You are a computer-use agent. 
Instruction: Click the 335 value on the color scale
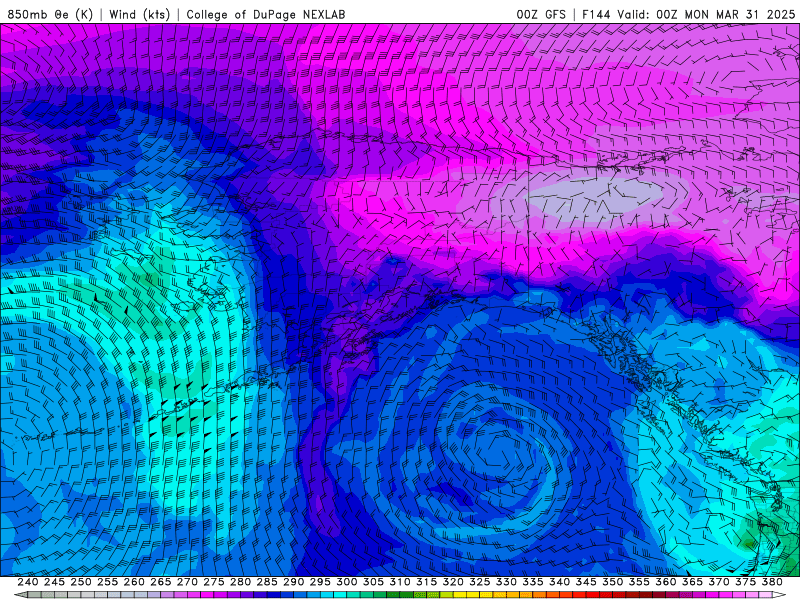point(533,582)
